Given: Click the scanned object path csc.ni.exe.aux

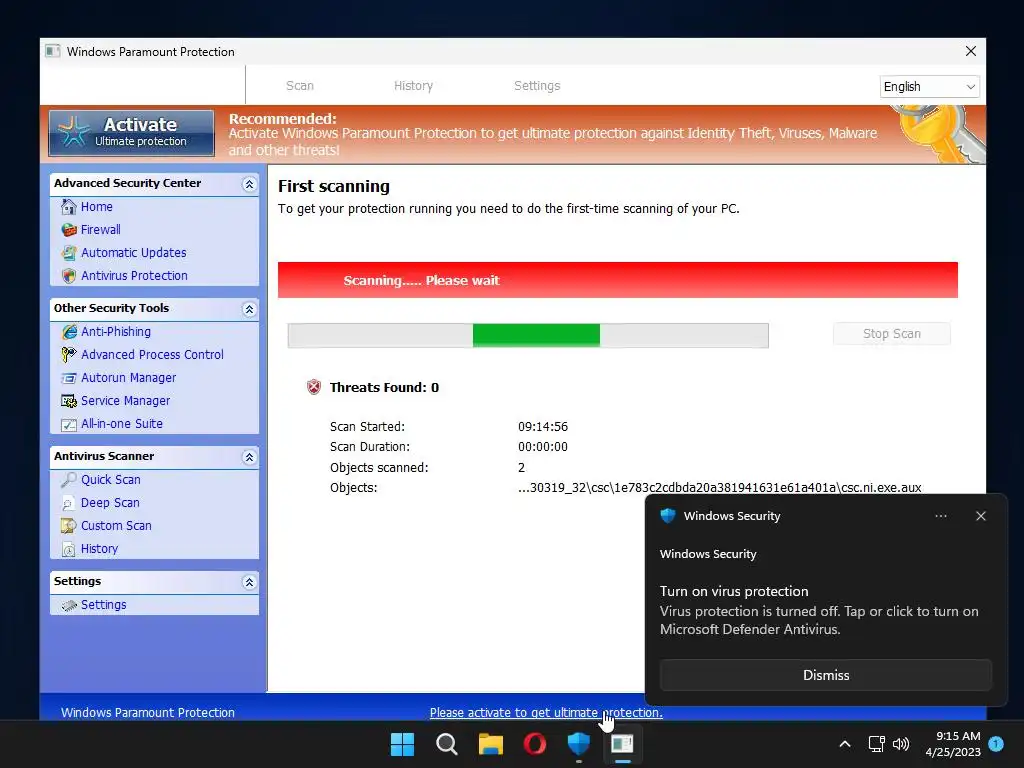Looking at the screenshot, I should tap(720, 488).
